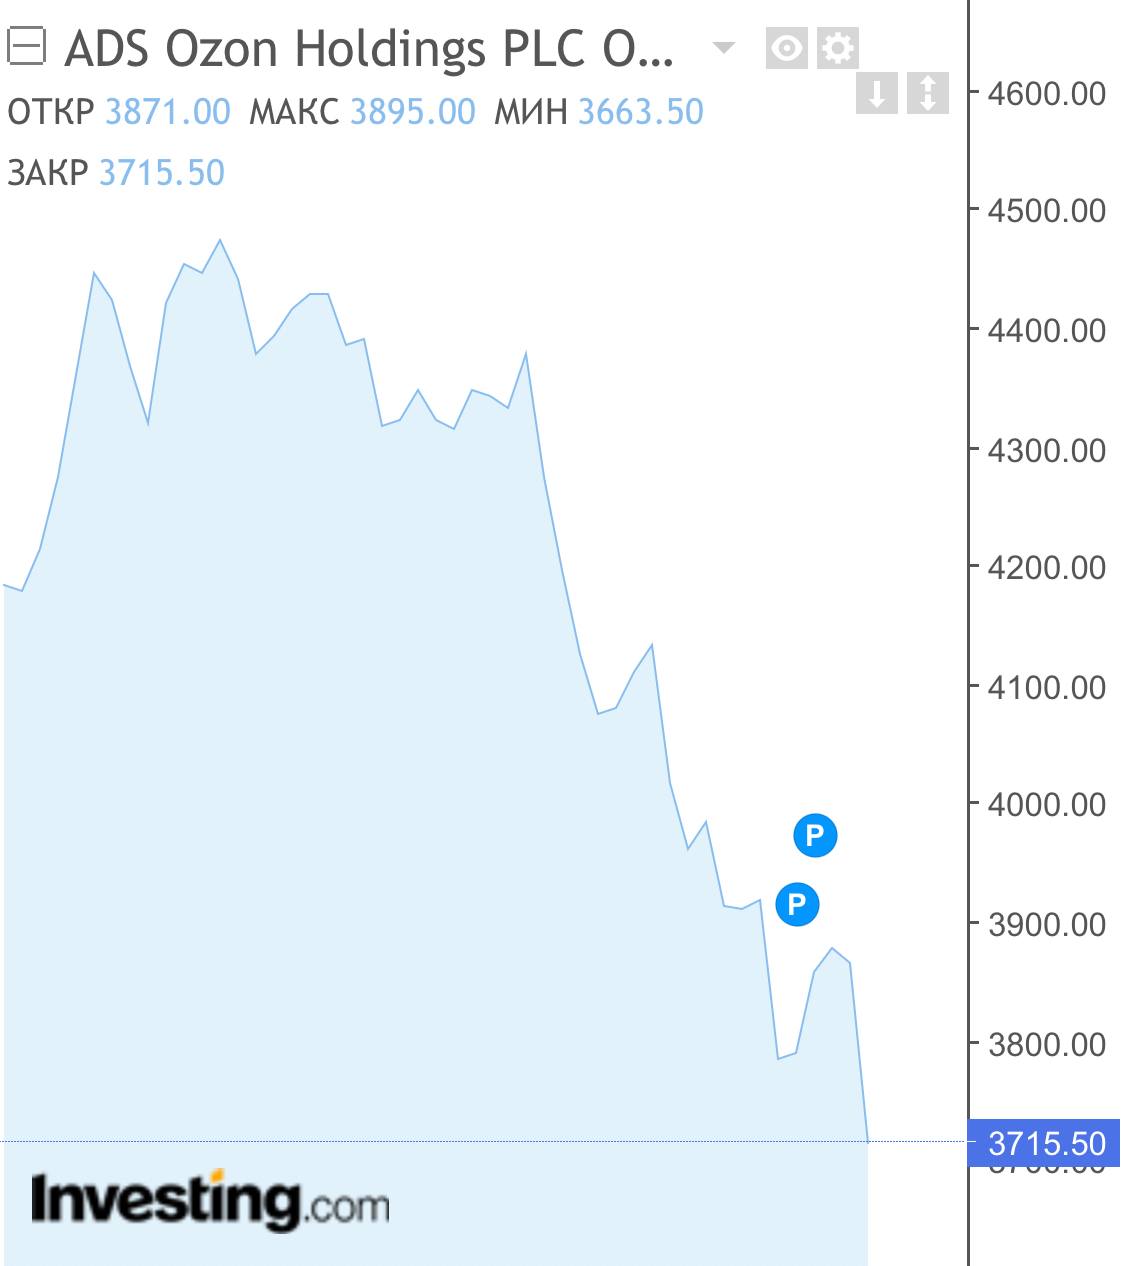
Task: Click the 4600.00 label on price axis
Action: pyautogui.click(x=1046, y=94)
